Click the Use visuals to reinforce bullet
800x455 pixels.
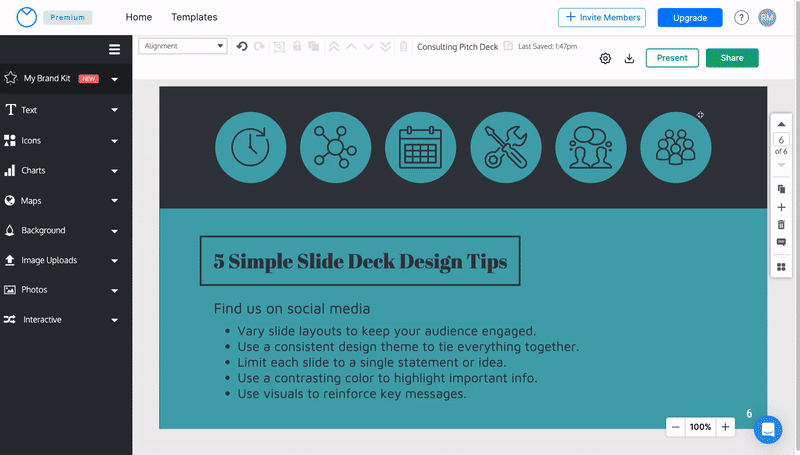(x=352, y=394)
